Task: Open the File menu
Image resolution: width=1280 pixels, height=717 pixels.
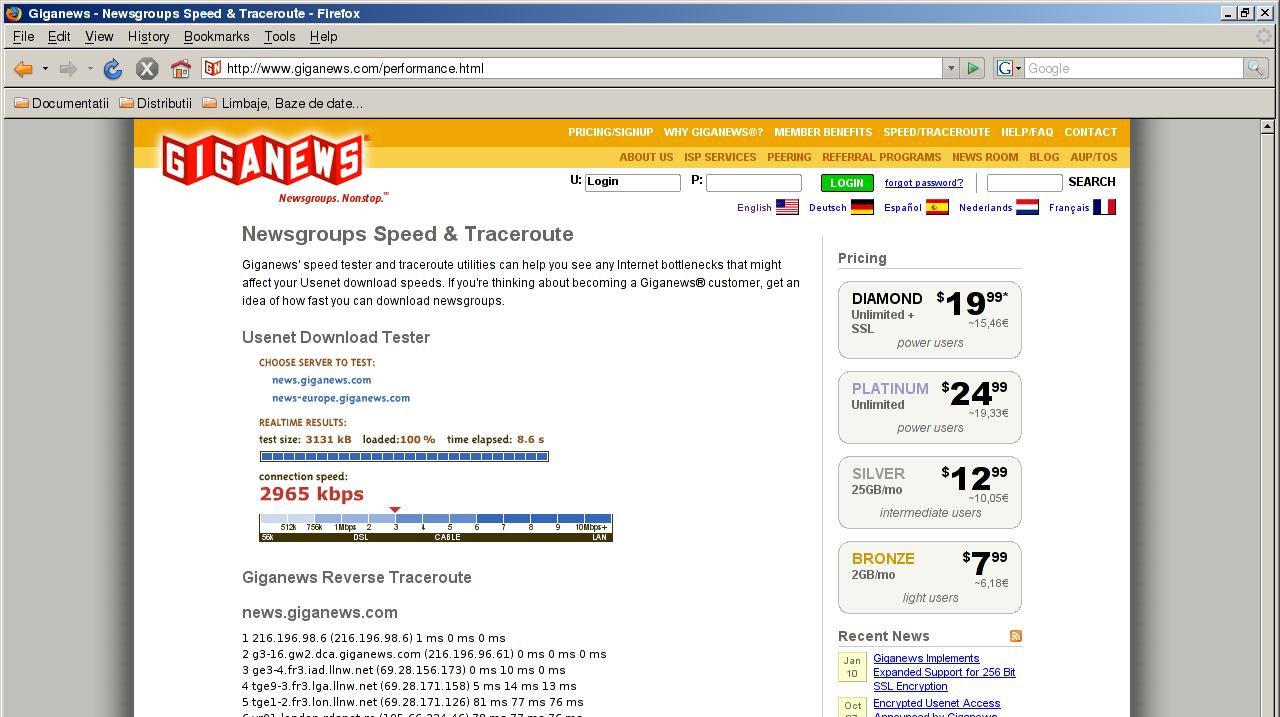Action: [23, 36]
